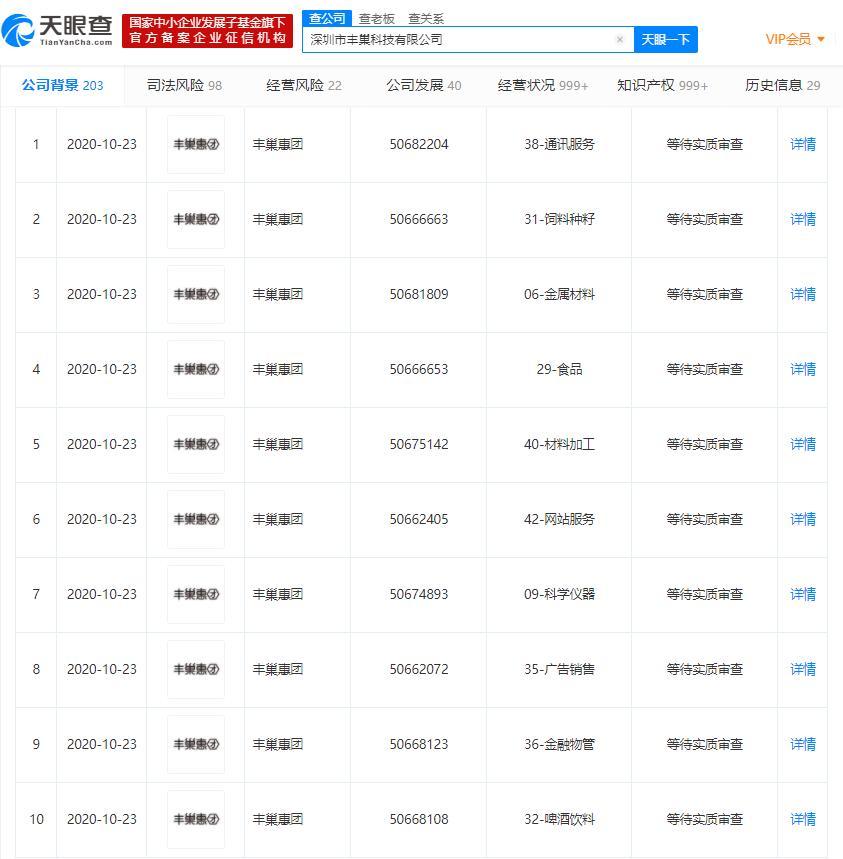
Task: Click the trademark thumbnail in row 1
Action: coord(196,144)
